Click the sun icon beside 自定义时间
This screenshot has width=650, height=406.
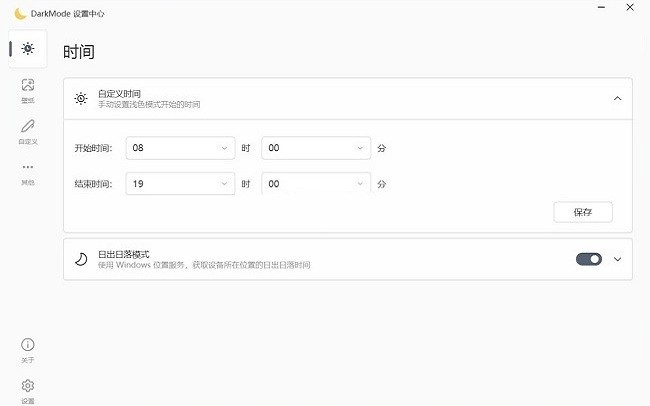(81, 98)
